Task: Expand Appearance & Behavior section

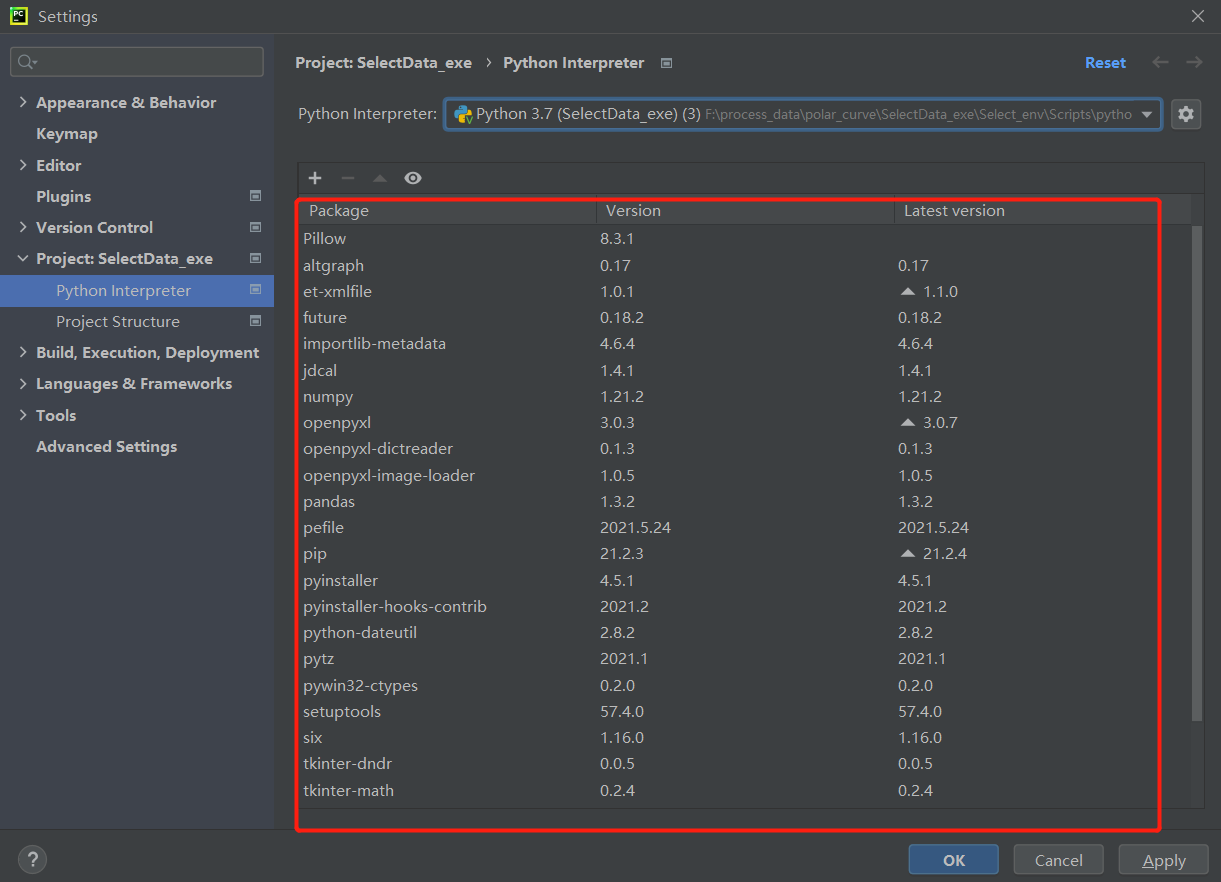Action: pos(23,103)
